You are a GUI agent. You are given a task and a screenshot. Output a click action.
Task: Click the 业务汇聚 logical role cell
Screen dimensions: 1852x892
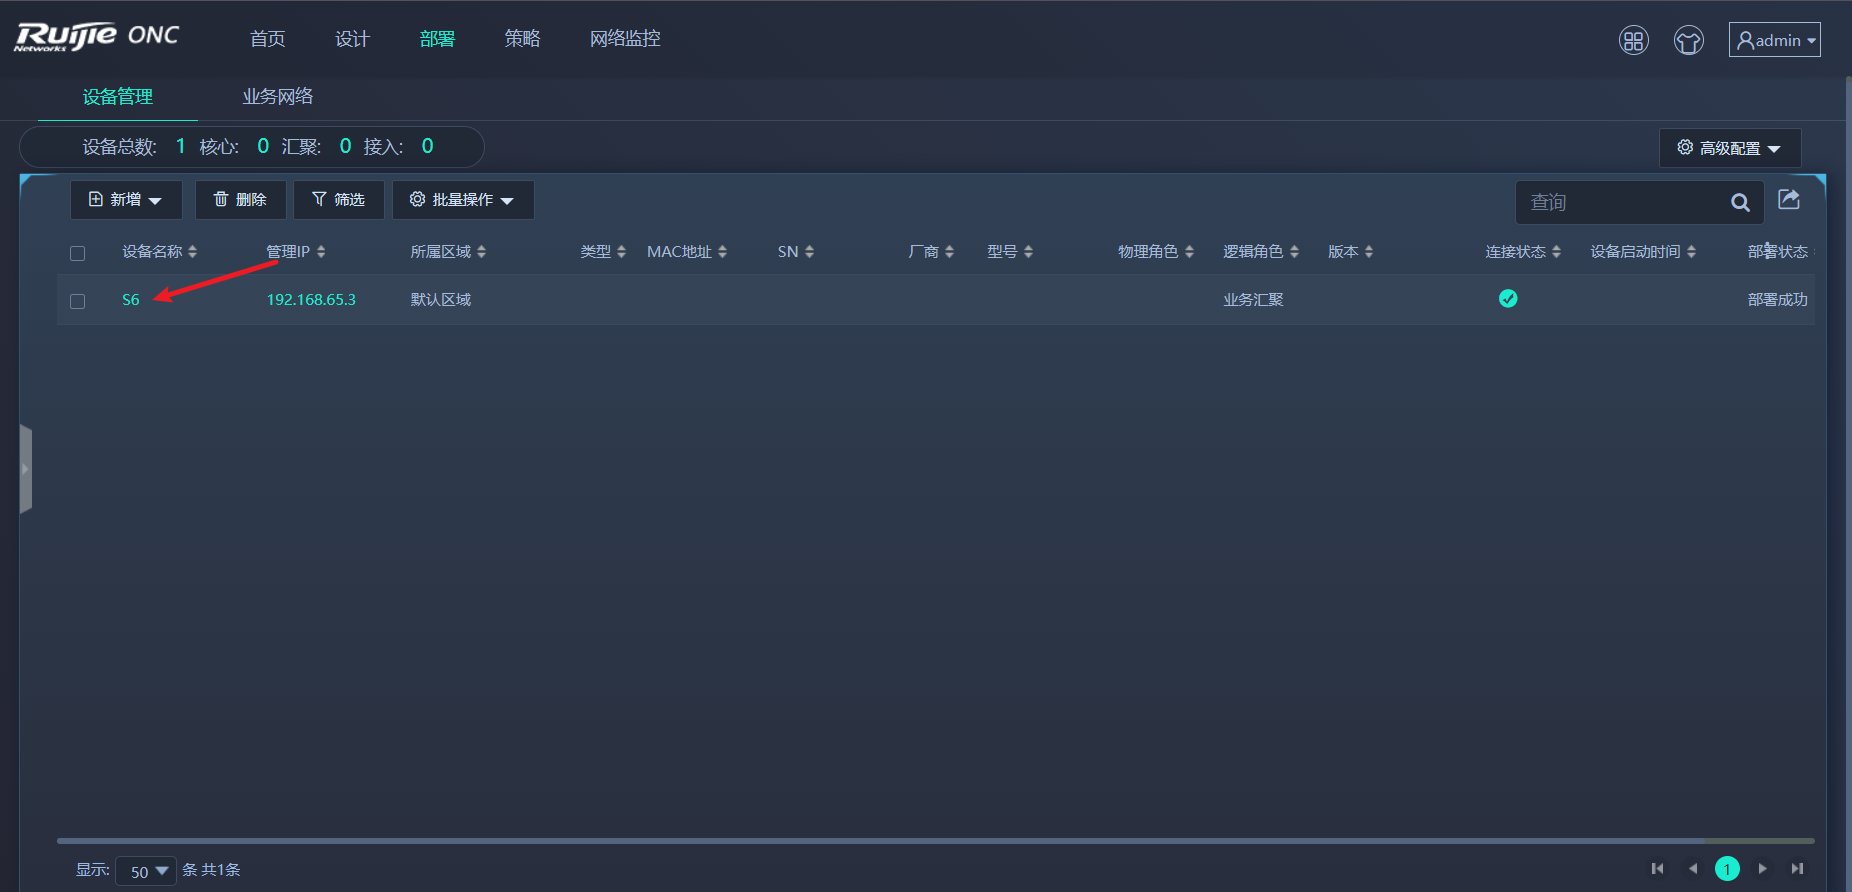[1253, 300]
